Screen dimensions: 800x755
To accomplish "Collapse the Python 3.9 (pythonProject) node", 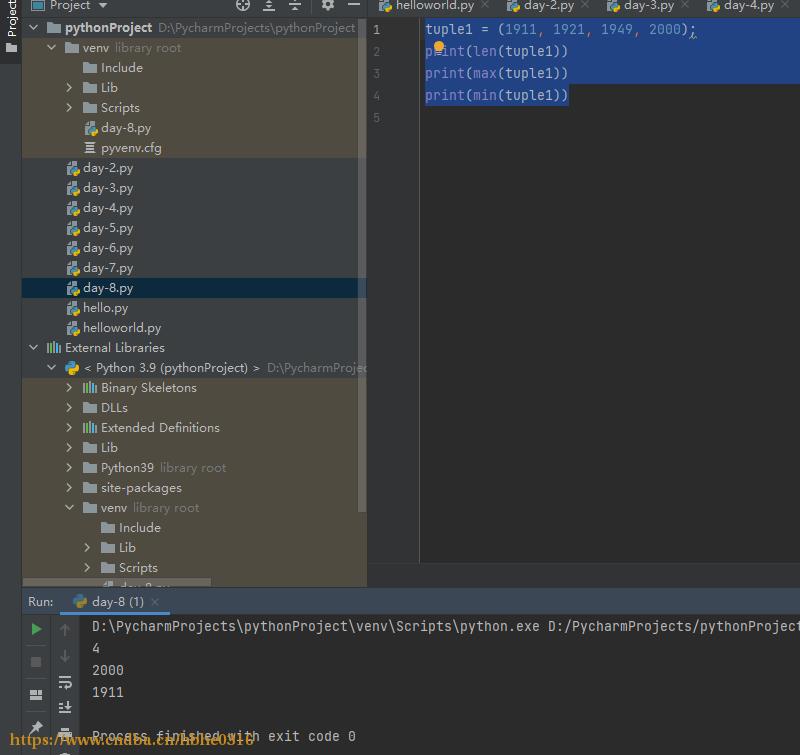I will click(52, 367).
